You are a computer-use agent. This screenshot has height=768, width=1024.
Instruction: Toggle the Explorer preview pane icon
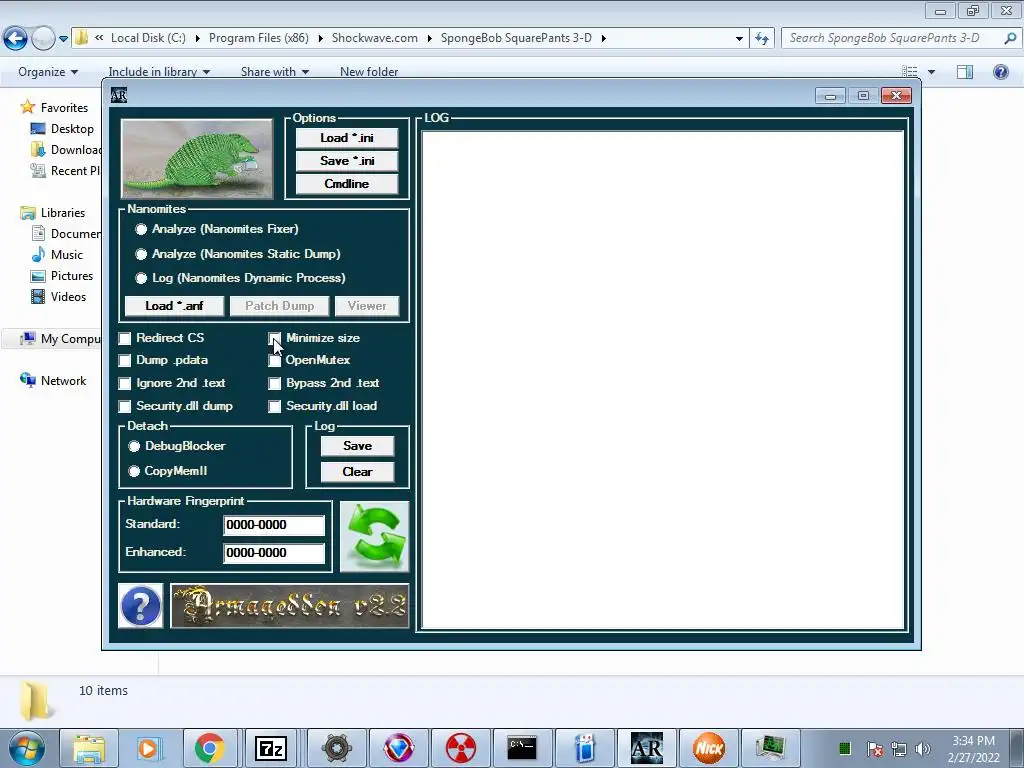click(x=965, y=72)
